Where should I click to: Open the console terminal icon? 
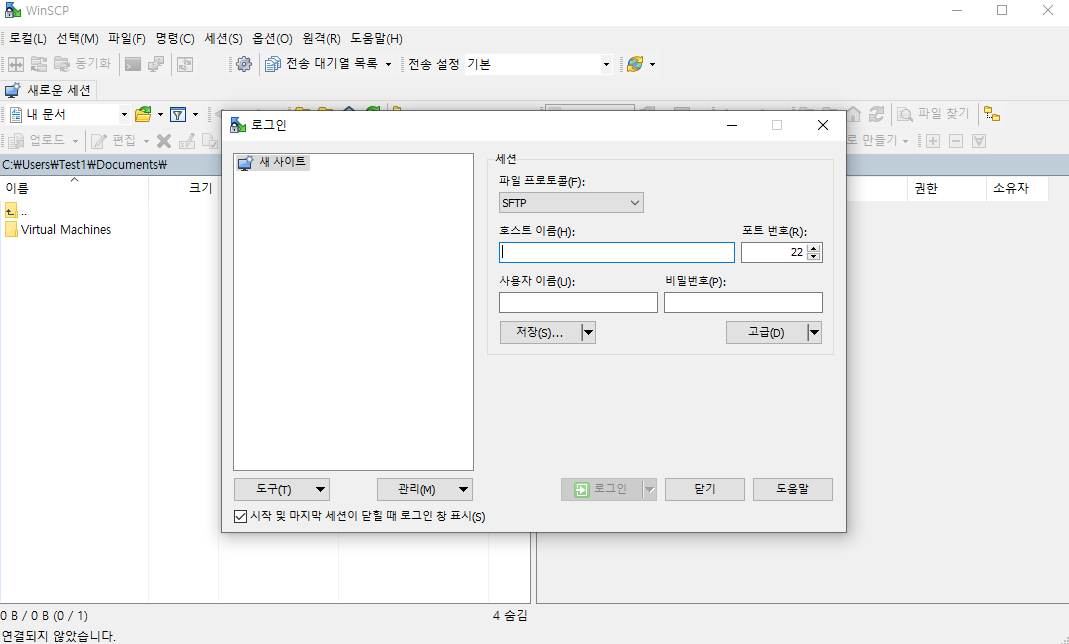pyautogui.click(x=133, y=64)
